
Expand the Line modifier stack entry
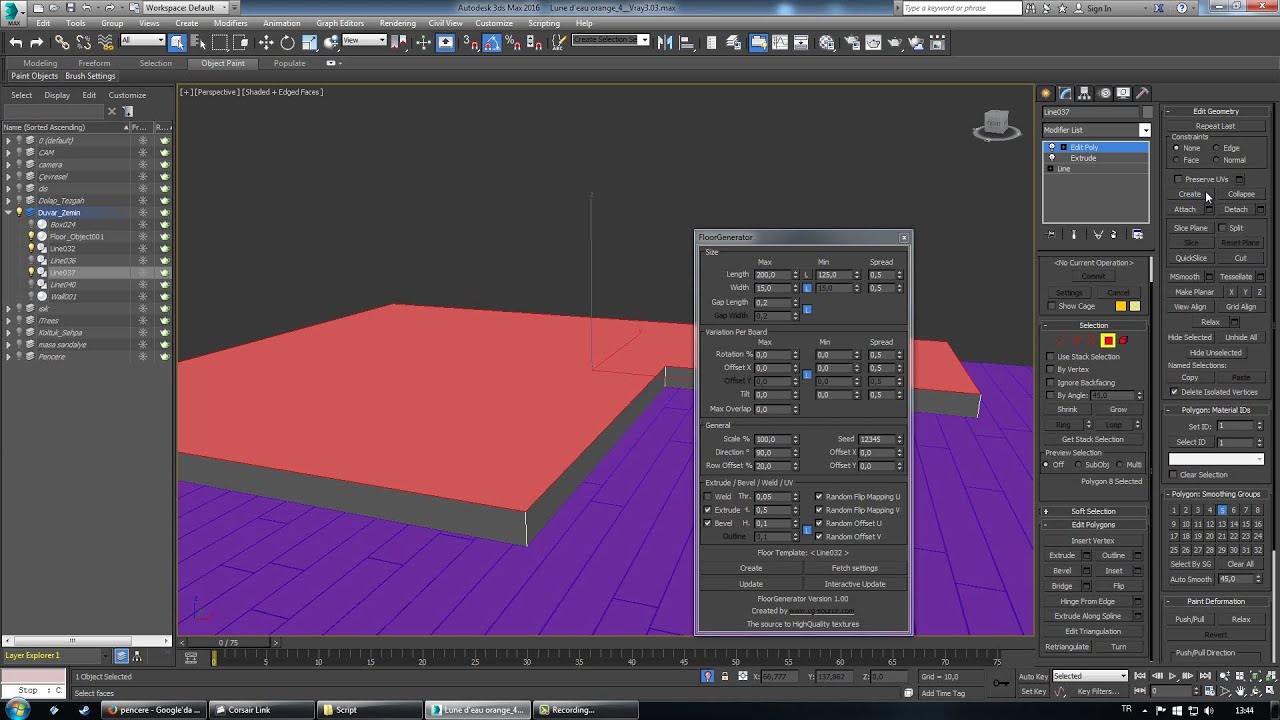1050,169
